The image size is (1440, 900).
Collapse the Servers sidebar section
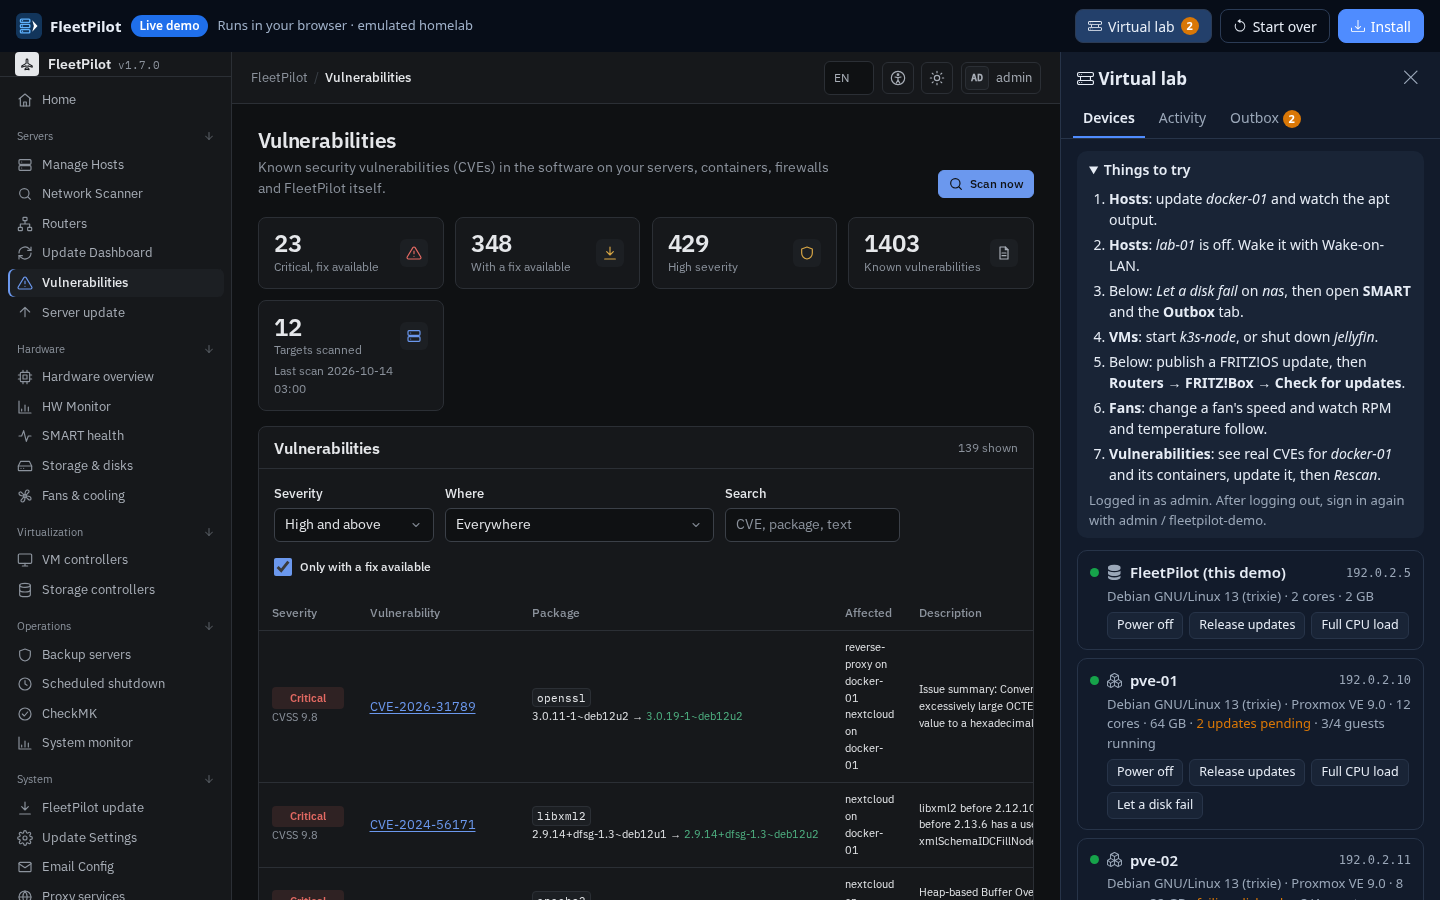pyautogui.click(x=116, y=136)
